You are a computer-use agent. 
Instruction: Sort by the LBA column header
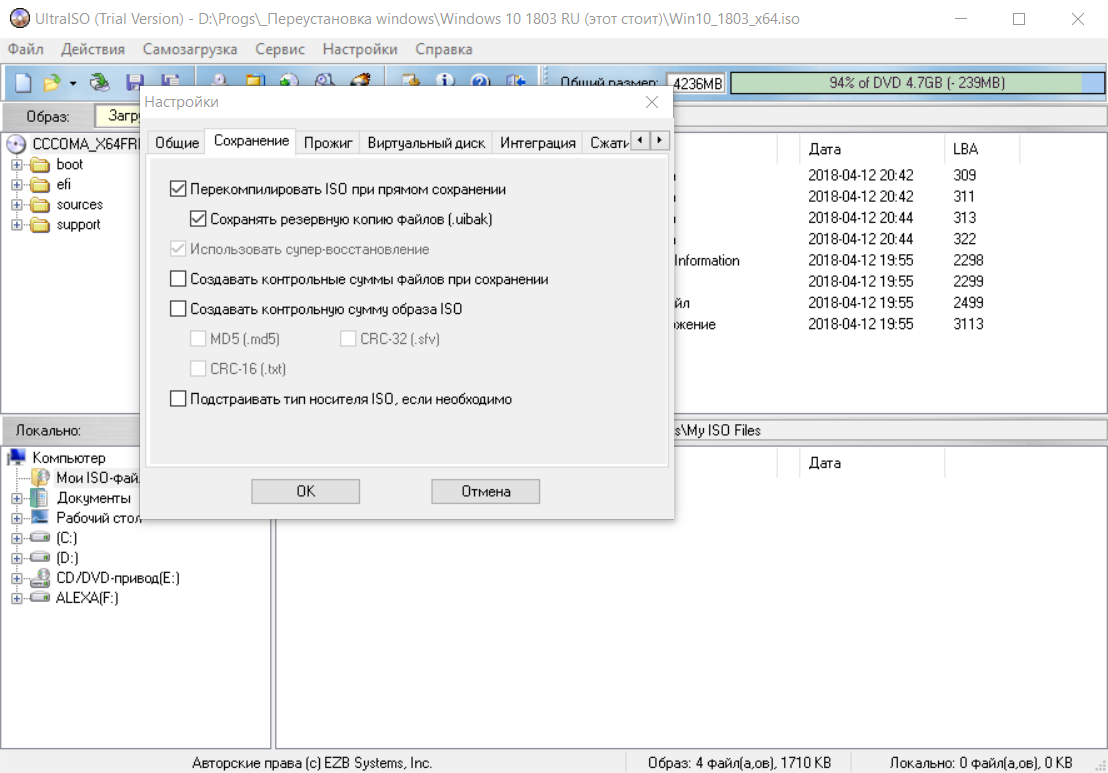pos(982,149)
